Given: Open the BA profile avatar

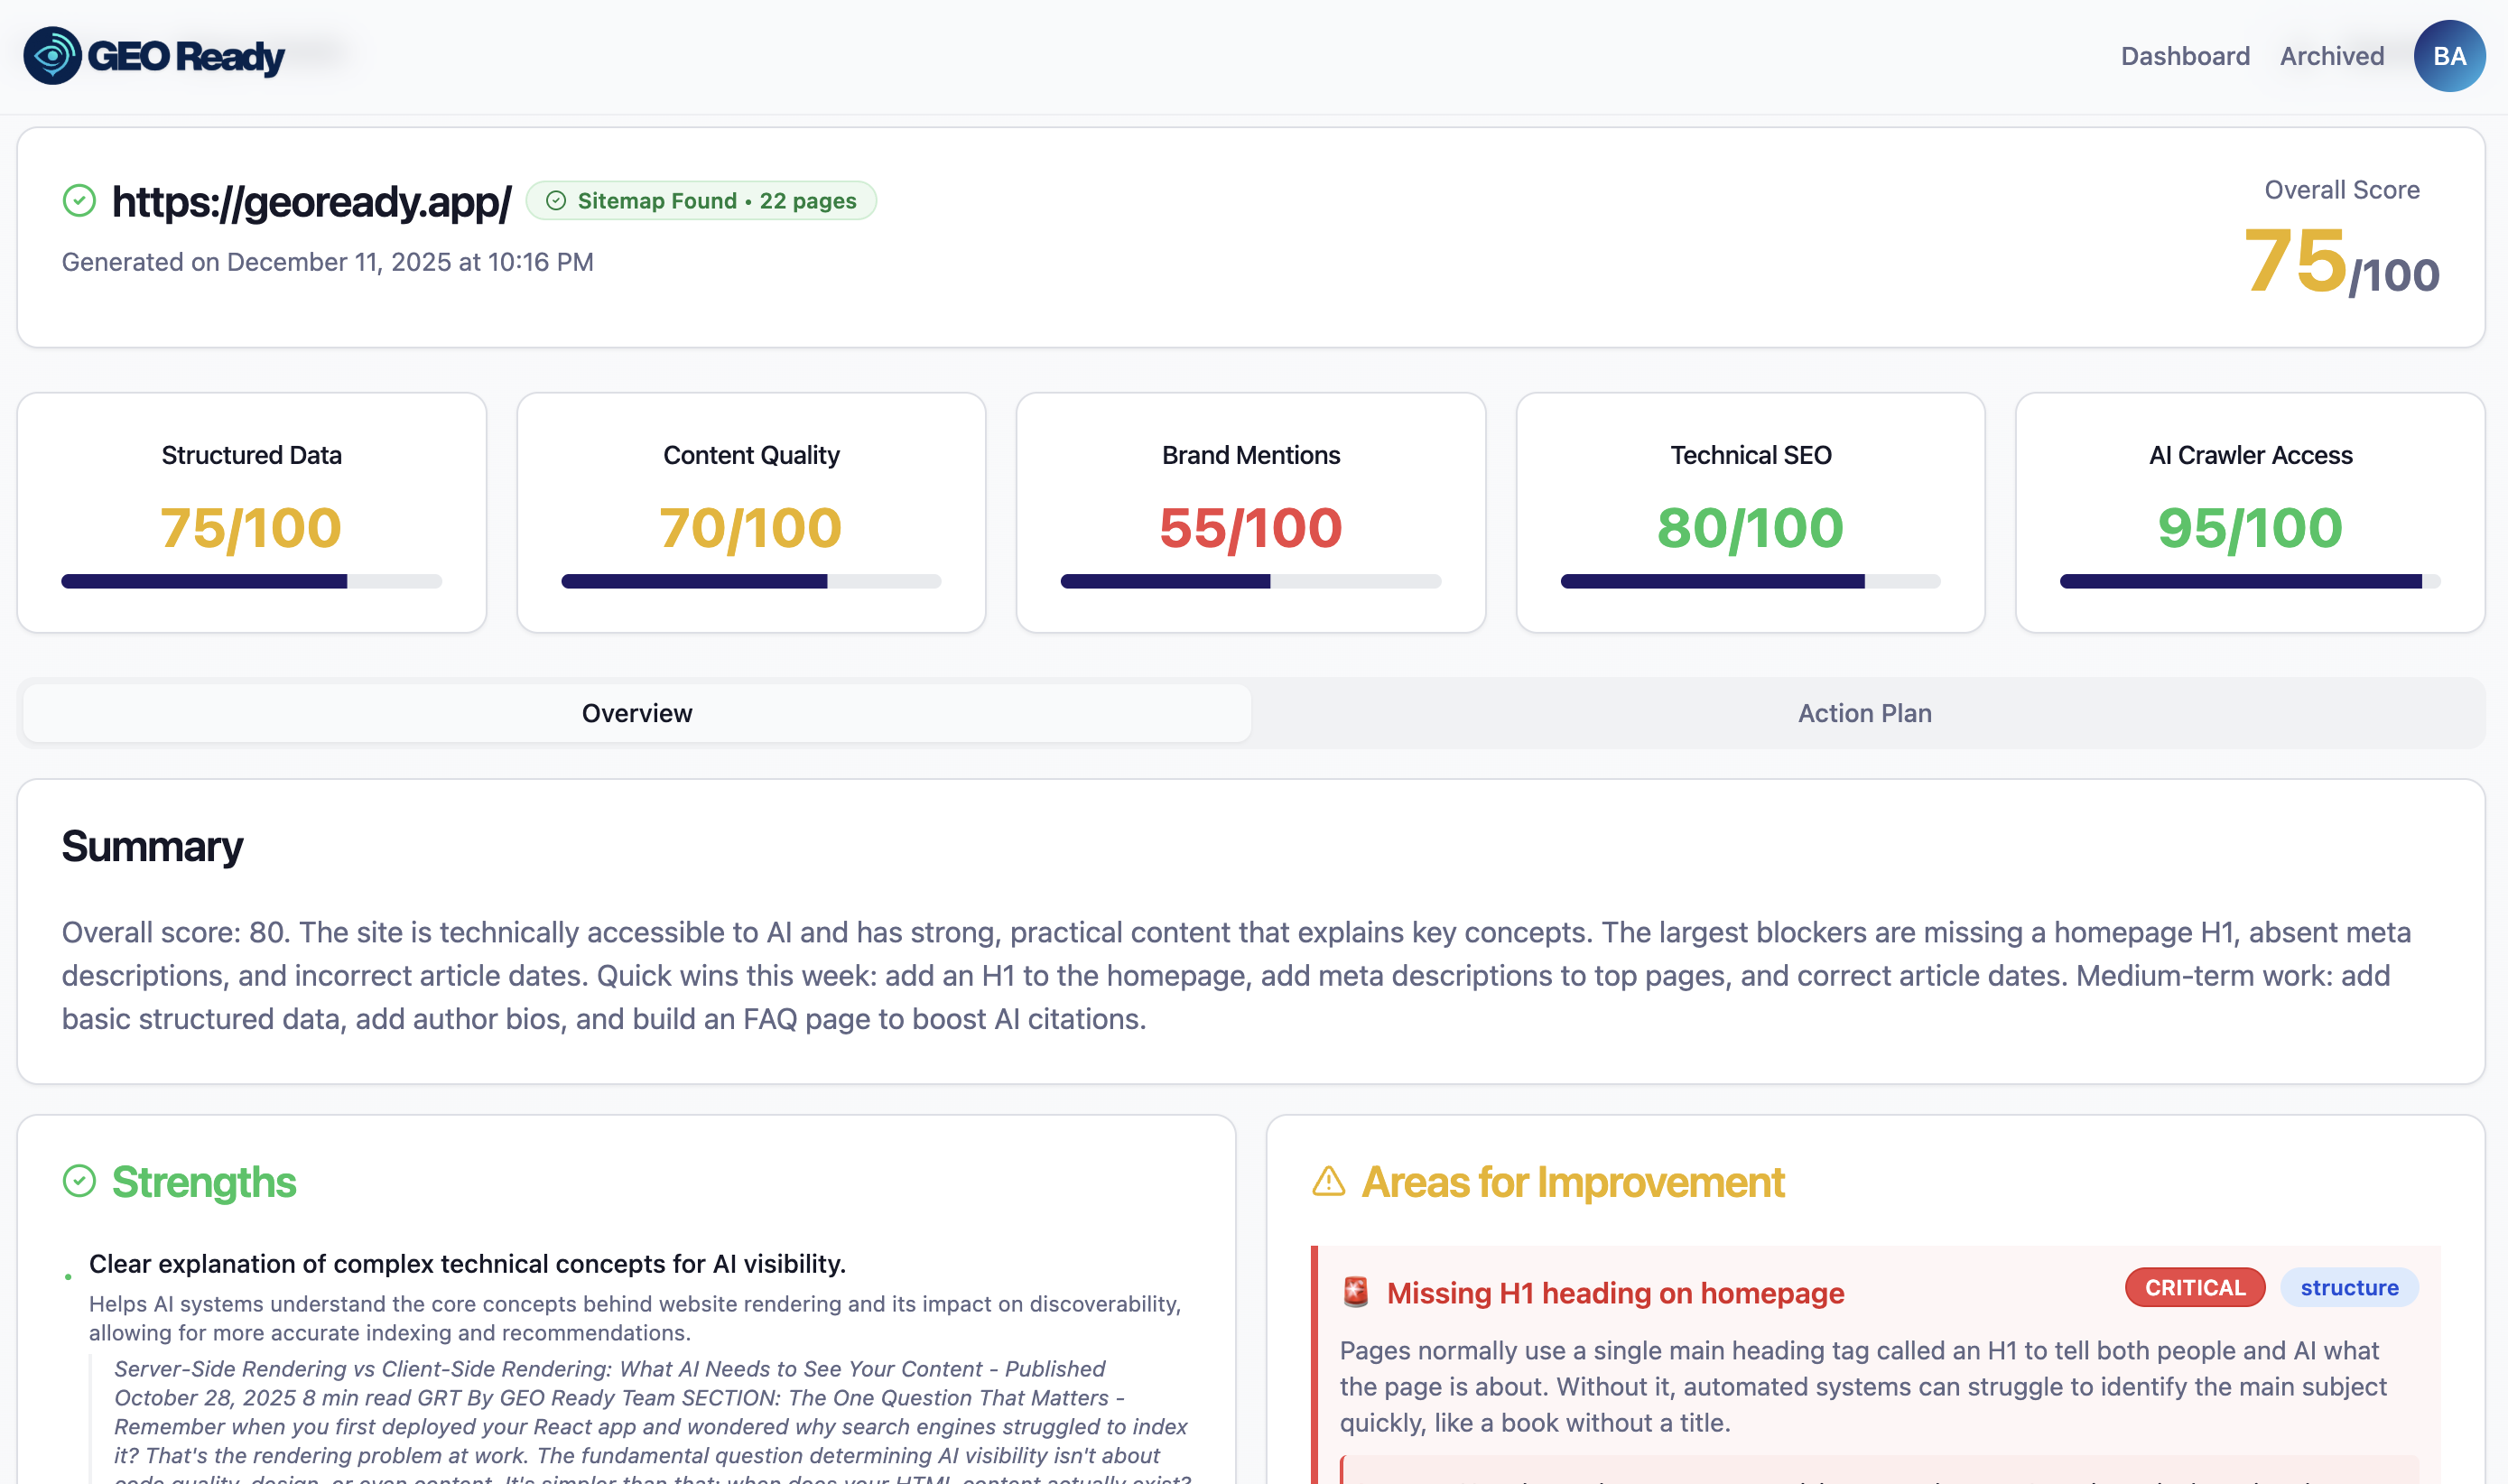Looking at the screenshot, I should [x=2448, y=56].
